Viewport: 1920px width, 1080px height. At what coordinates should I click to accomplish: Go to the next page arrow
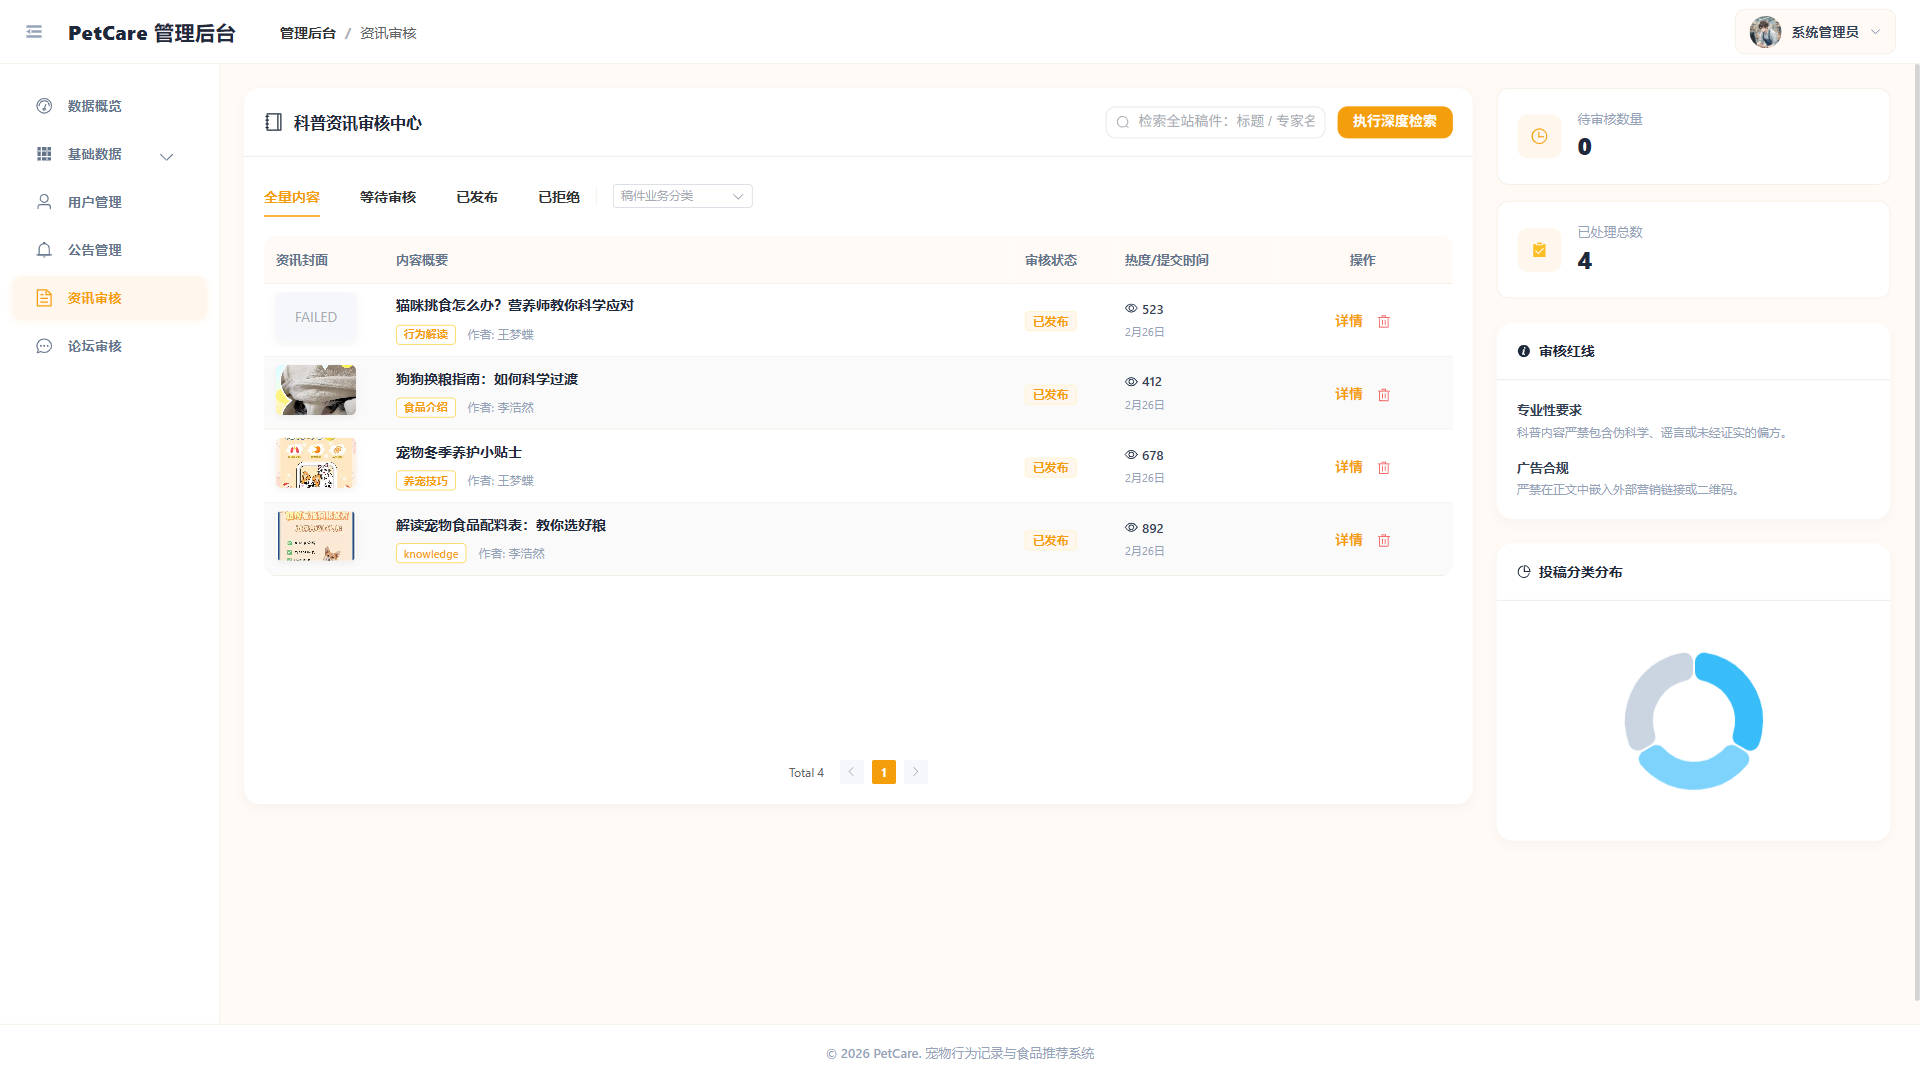(916, 772)
